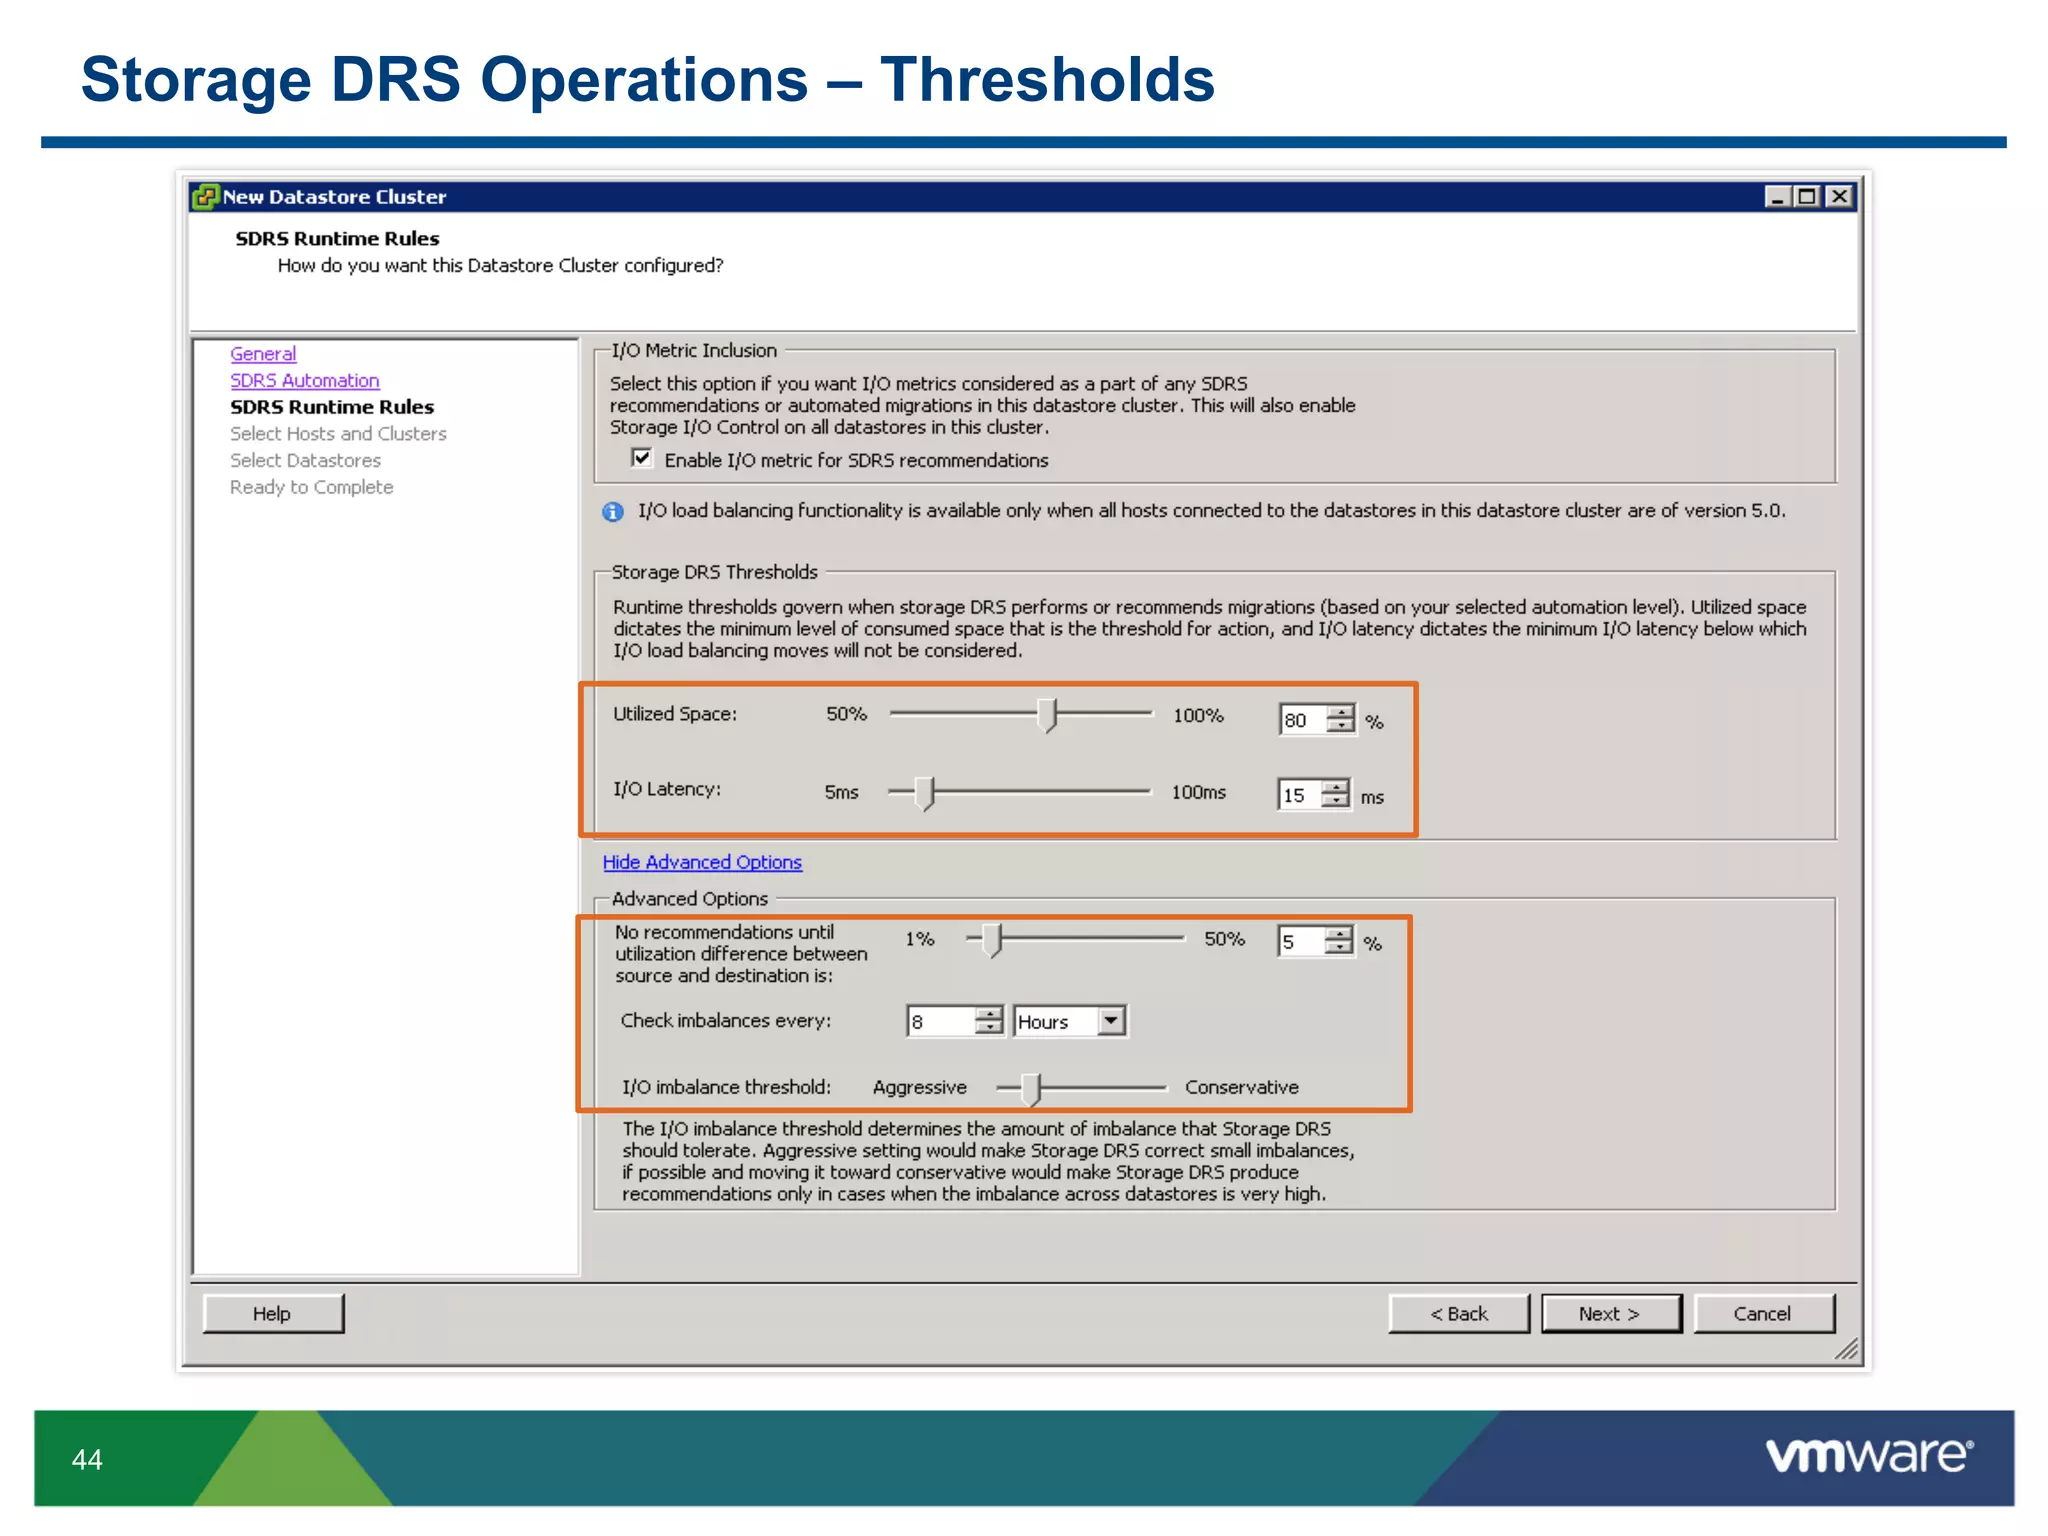Viewport: 2048px width, 1536px height.
Task: Decrease utilization difference with down spinner
Action: (1339, 948)
